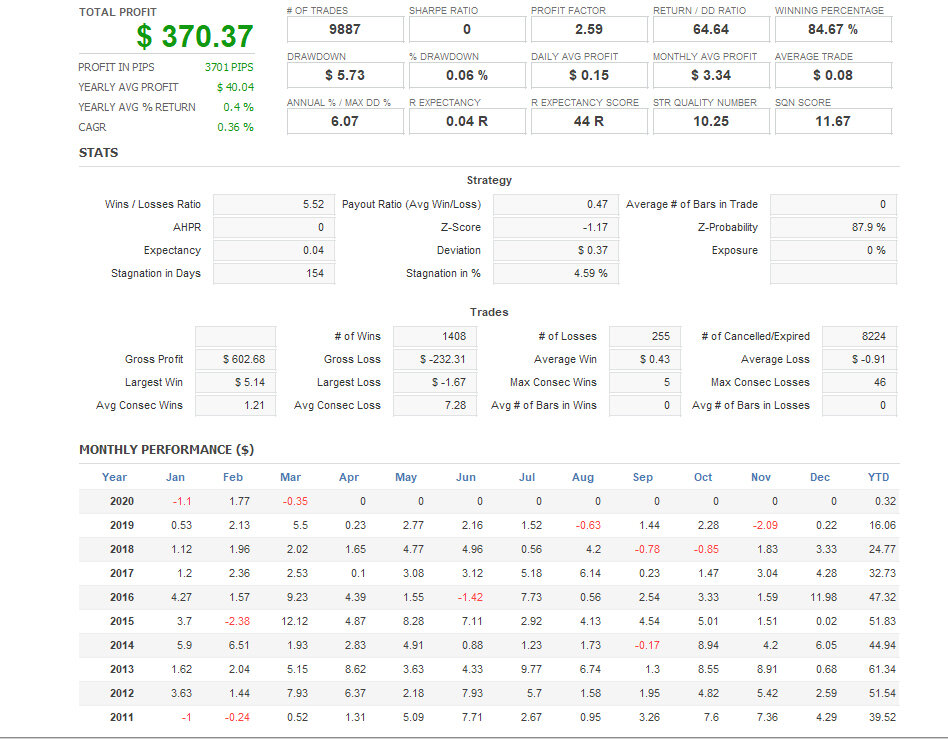
Task: Click the % Drawdown value 0.06 %
Action: (467, 75)
